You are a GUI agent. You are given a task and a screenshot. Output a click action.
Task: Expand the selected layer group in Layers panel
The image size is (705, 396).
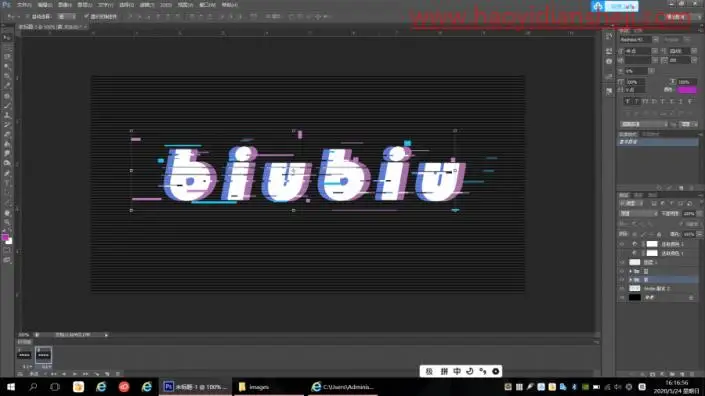tap(630, 280)
